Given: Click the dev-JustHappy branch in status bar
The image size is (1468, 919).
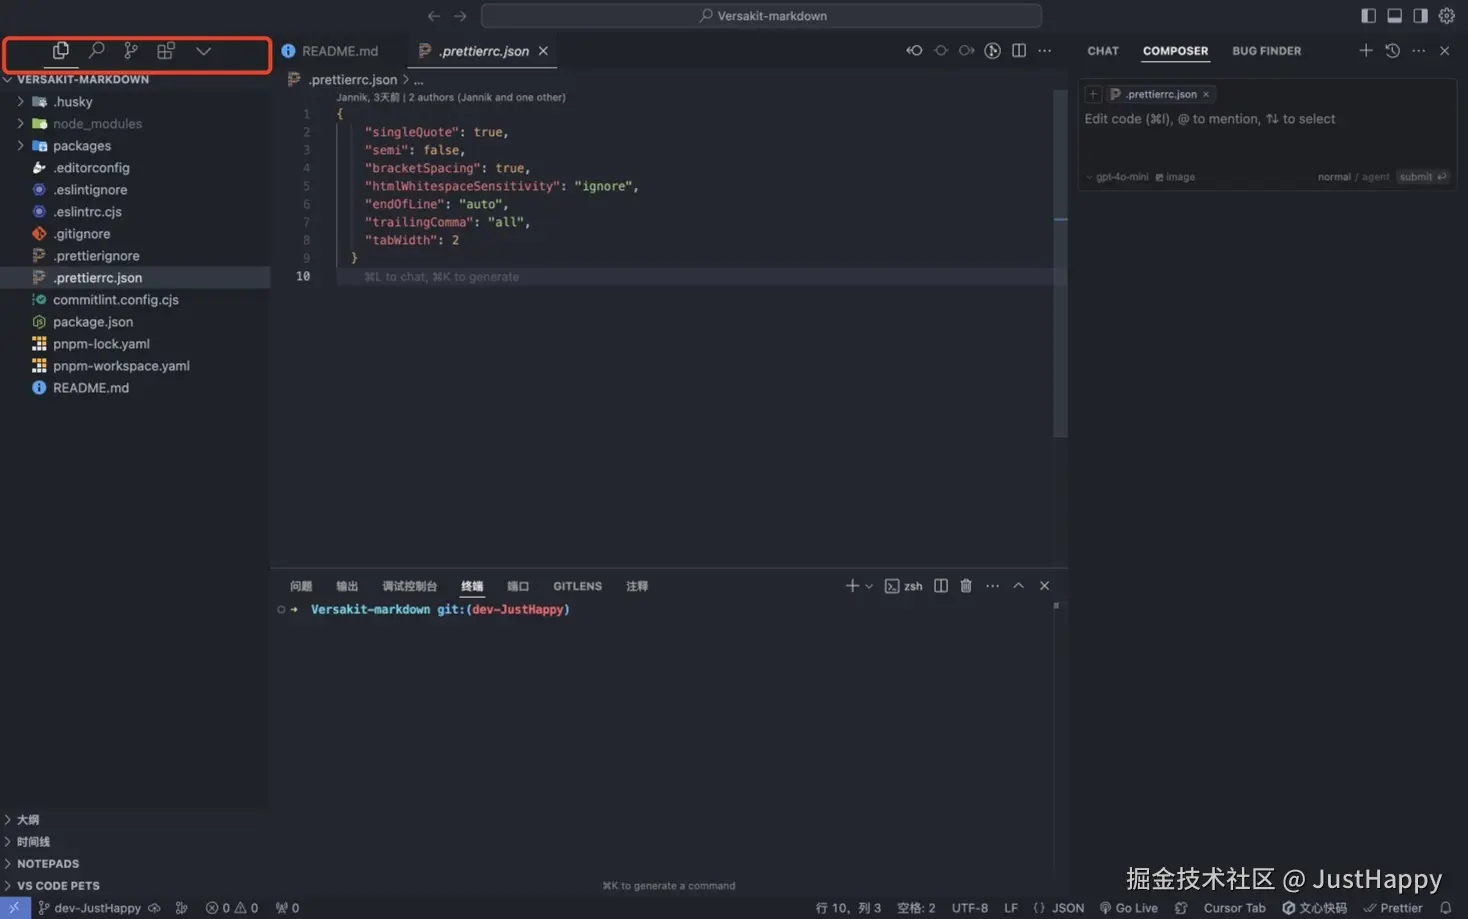Looking at the screenshot, I should 89,908.
